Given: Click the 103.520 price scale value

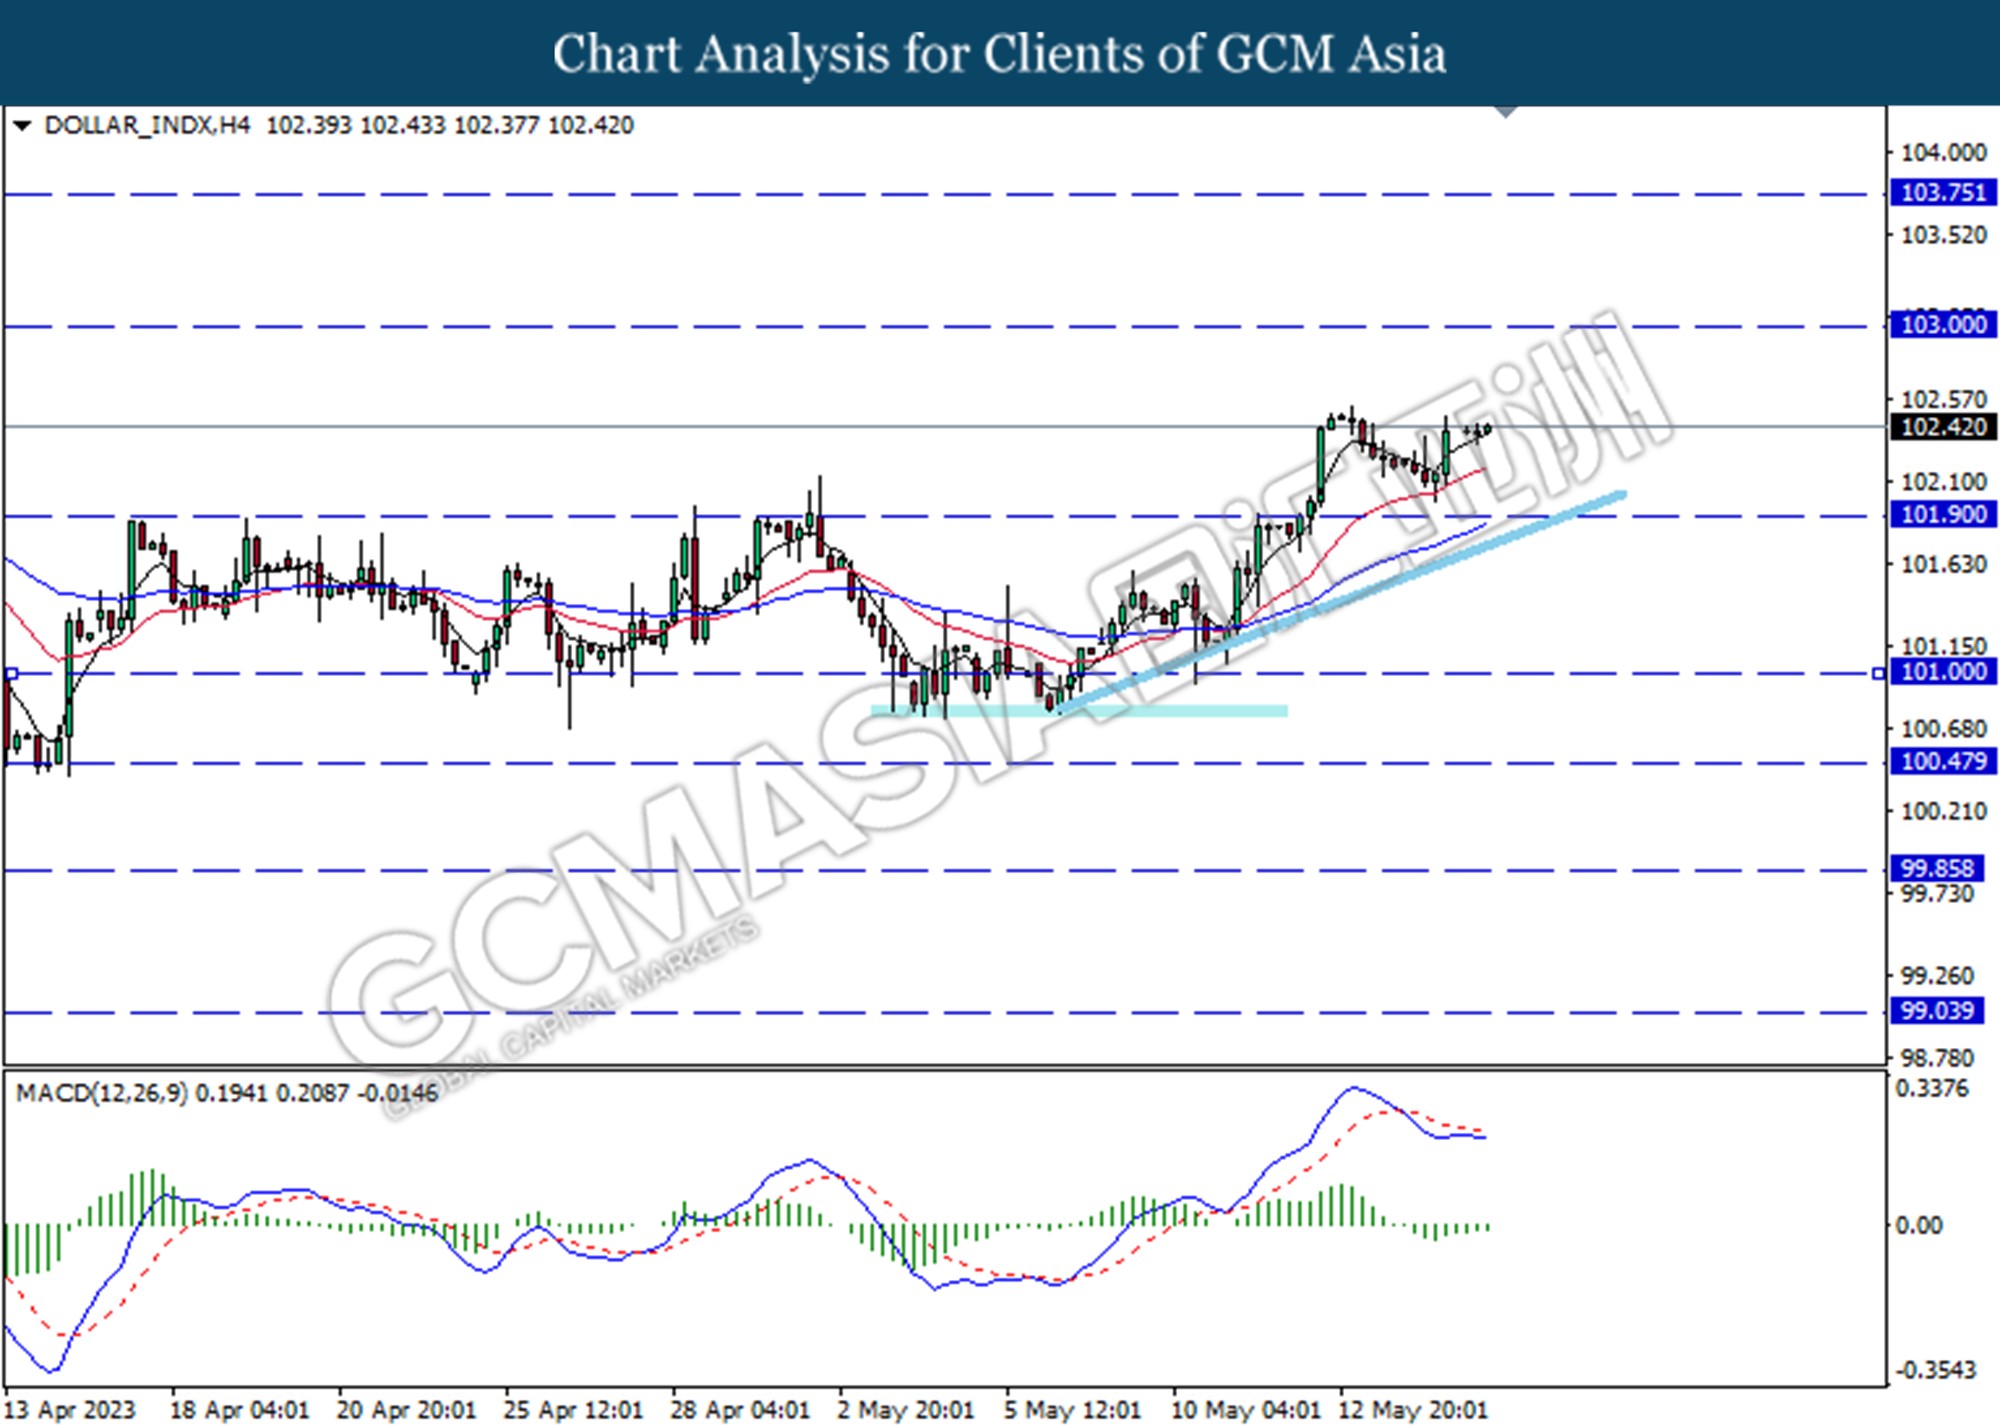Looking at the screenshot, I should 1943,235.
